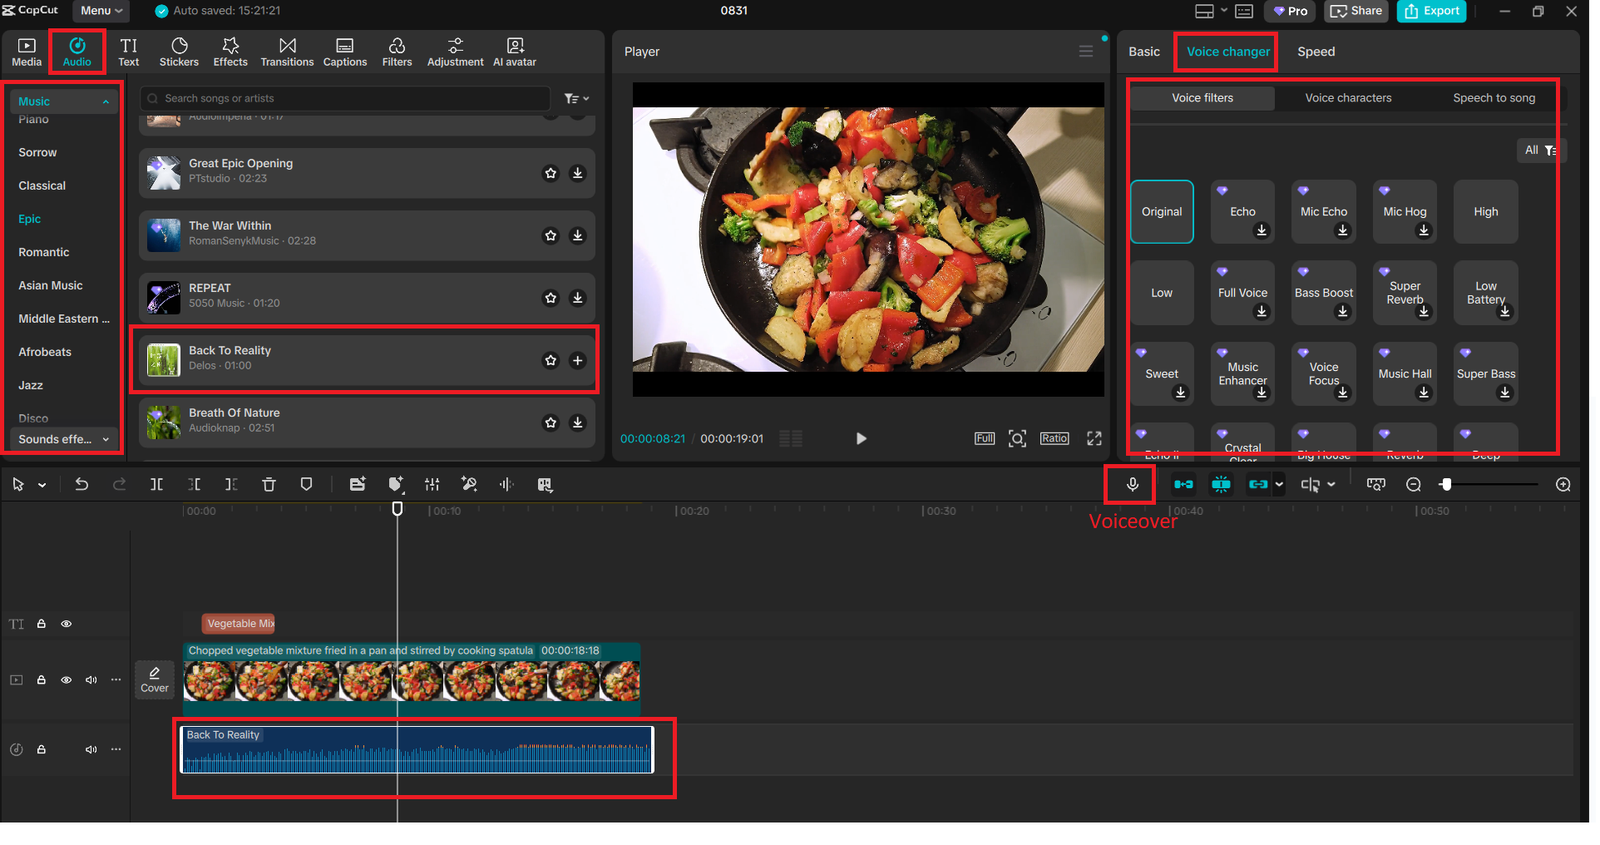Open the Menu dropdown
This screenshot has height=845, width=1600.
pos(101,11)
